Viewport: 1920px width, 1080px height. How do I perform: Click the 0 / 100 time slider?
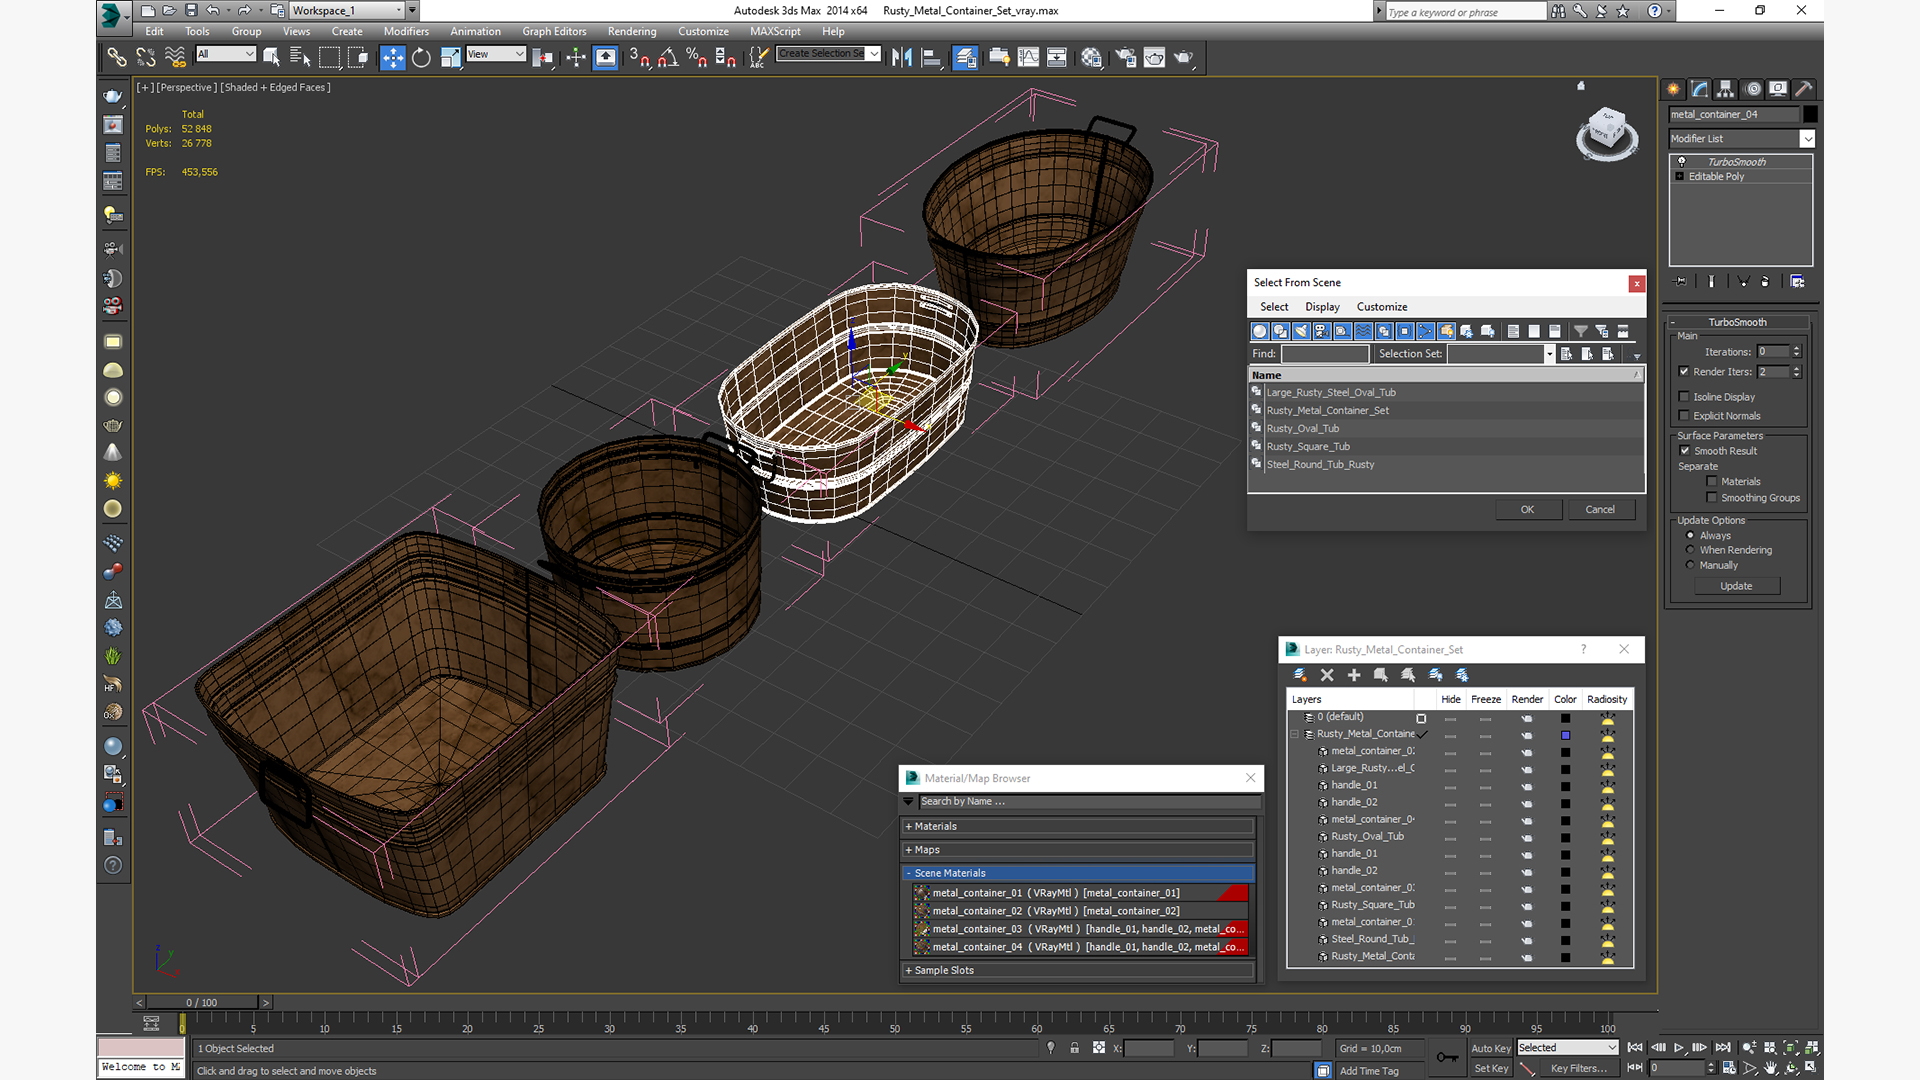[x=202, y=1002]
